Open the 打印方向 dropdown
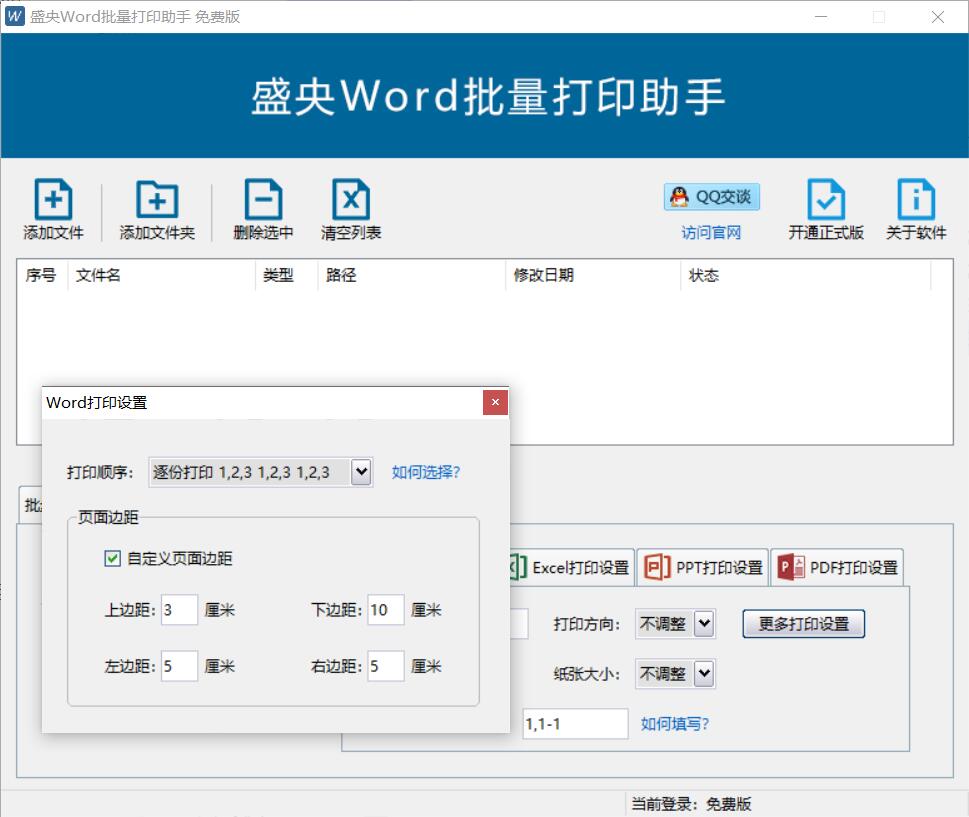The height and width of the screenshot is (817, 969). (x=705, y=624)
